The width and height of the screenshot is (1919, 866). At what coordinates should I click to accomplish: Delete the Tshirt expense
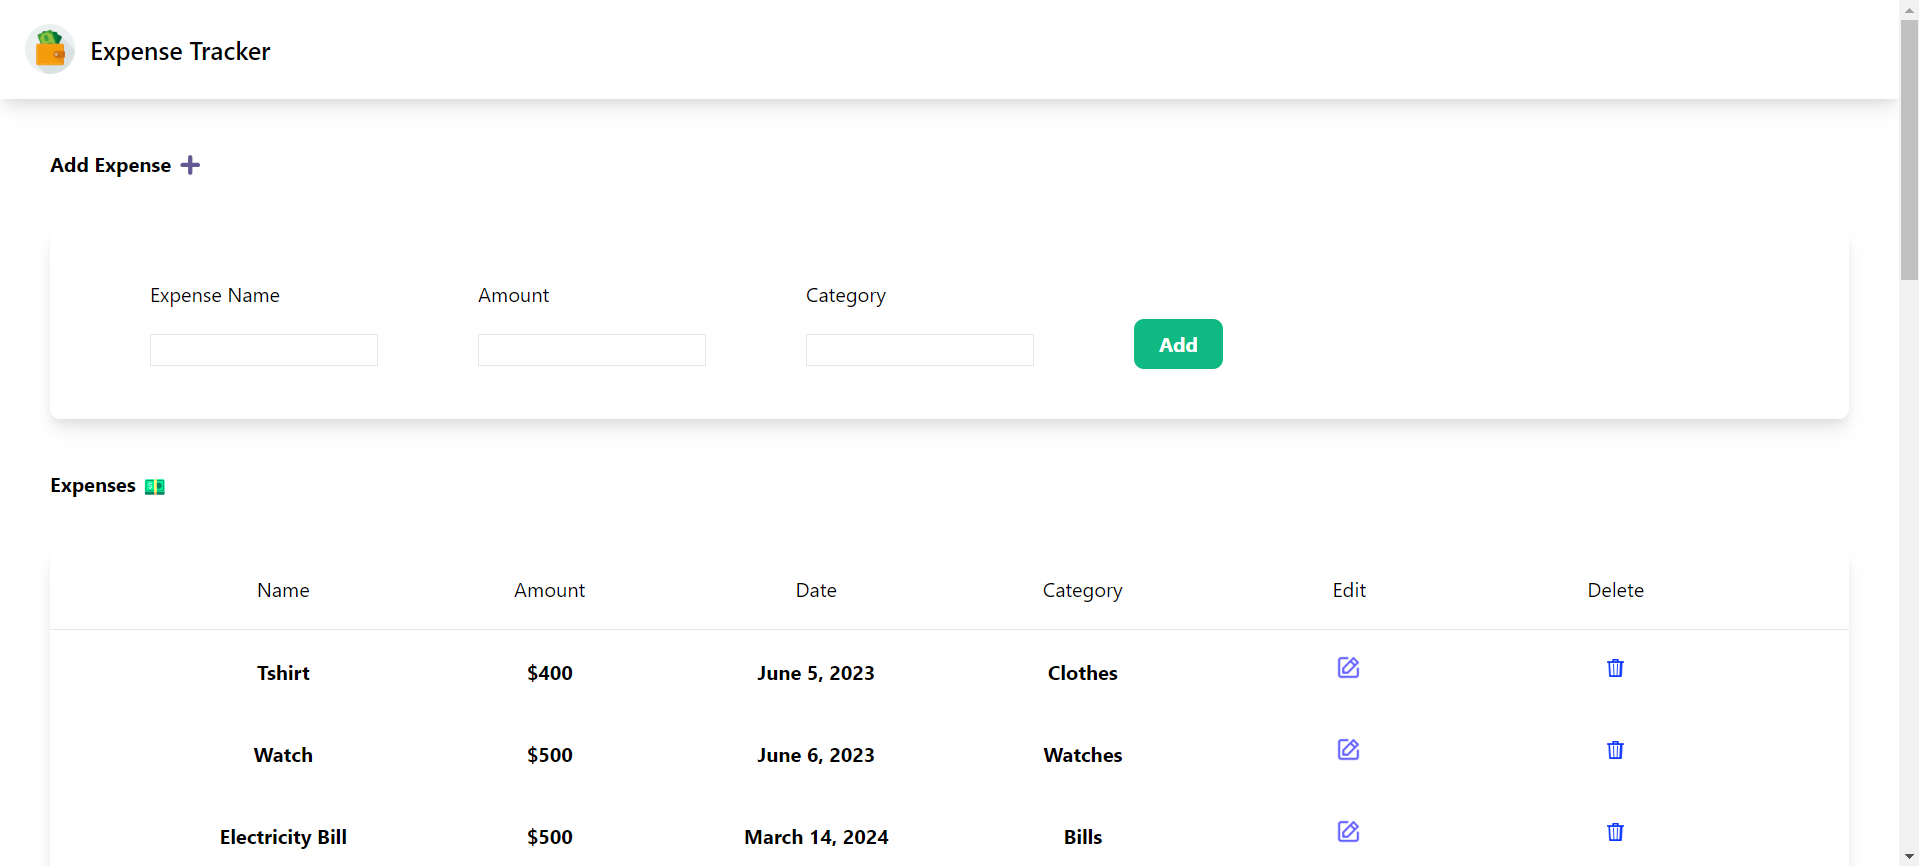1615,667
